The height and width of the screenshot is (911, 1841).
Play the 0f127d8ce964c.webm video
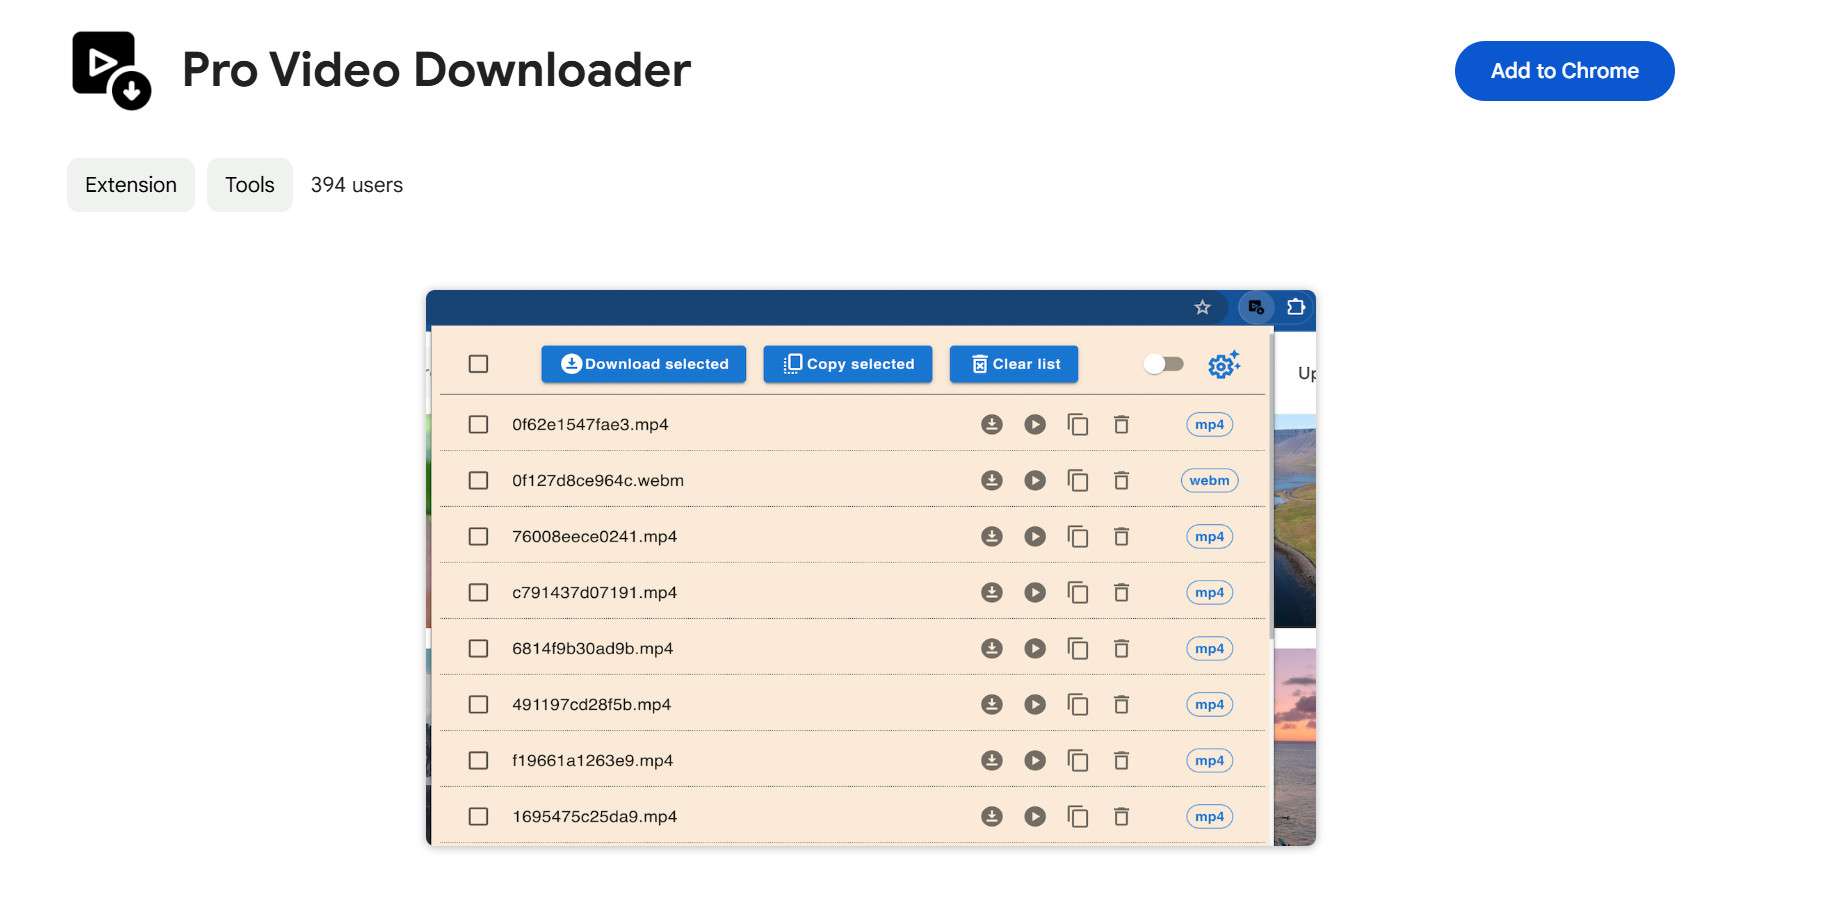click(1035, 480)
